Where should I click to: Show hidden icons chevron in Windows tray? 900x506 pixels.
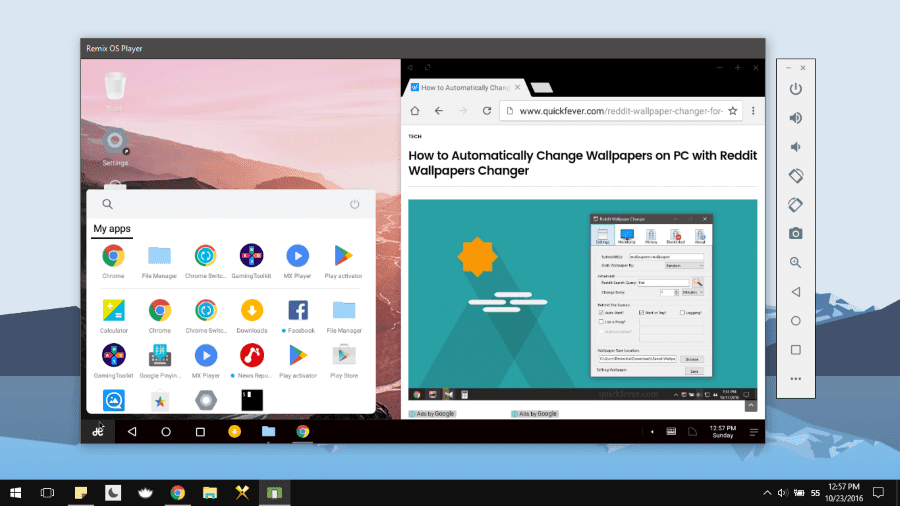(x=767, y=493)
